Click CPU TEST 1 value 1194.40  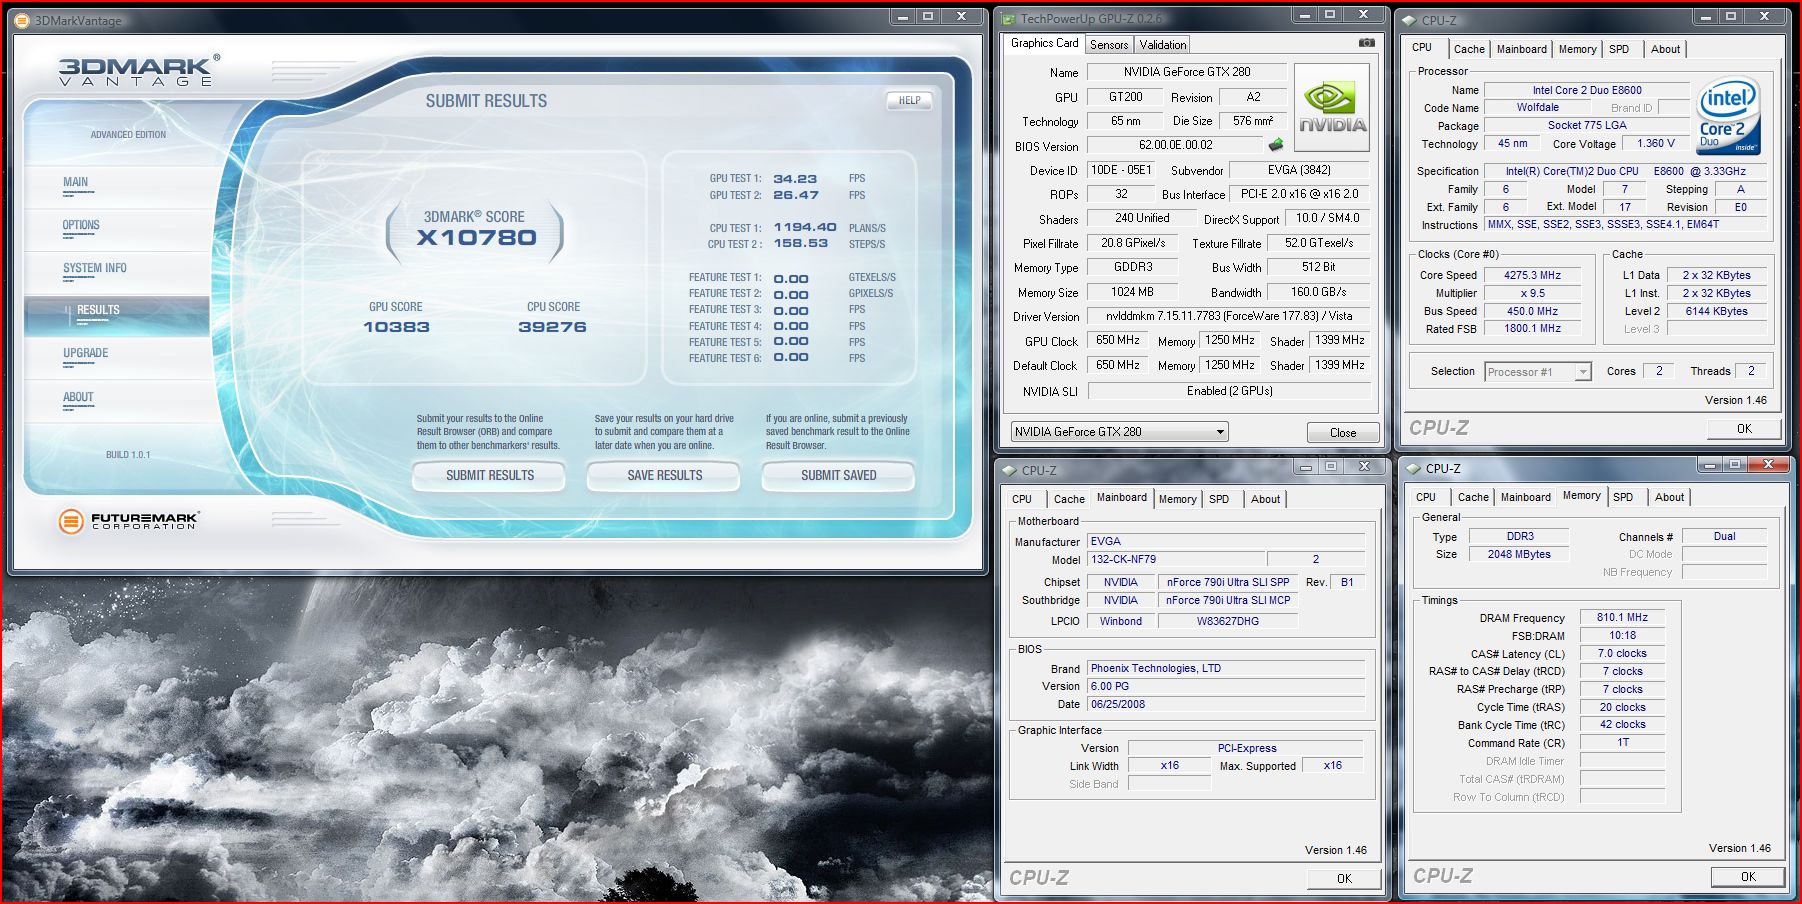click(x=805, y=228)
